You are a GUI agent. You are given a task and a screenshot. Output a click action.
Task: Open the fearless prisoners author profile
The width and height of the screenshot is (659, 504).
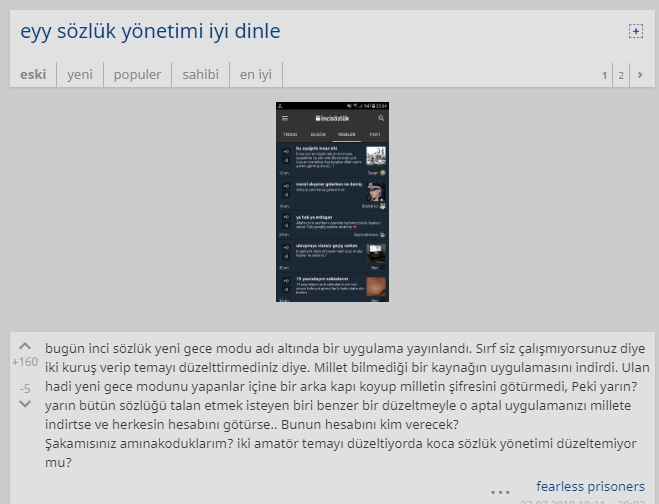[590, 486]
